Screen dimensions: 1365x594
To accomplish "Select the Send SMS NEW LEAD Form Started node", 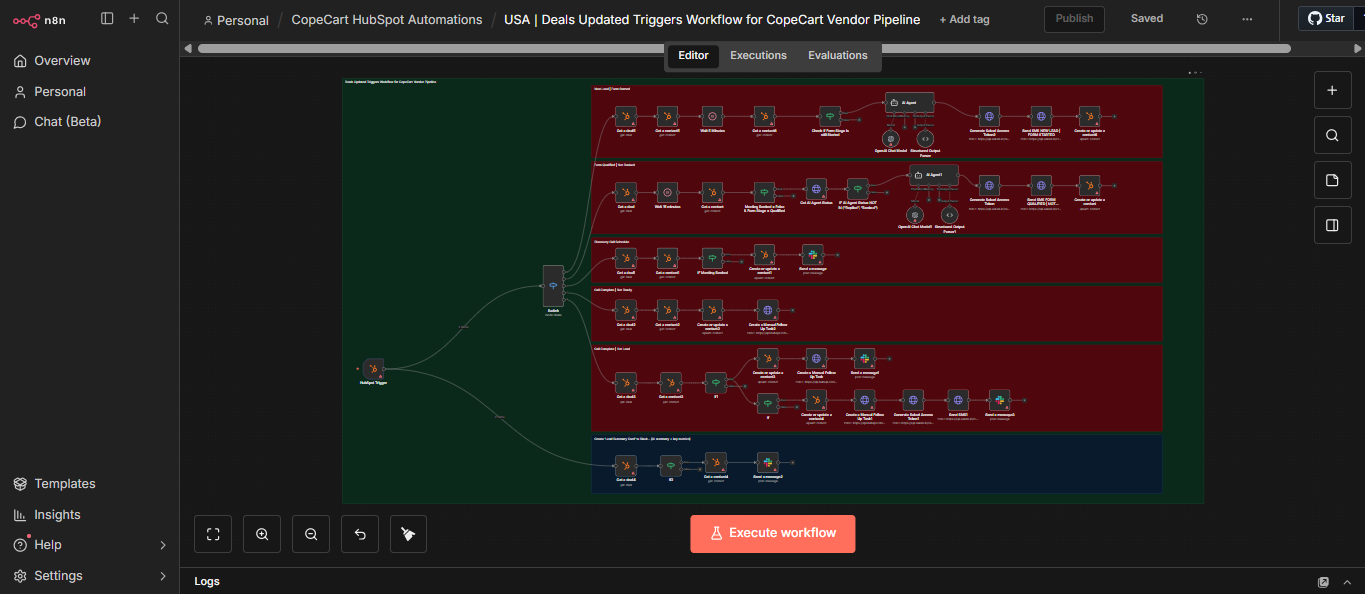I will (1041, 117).
